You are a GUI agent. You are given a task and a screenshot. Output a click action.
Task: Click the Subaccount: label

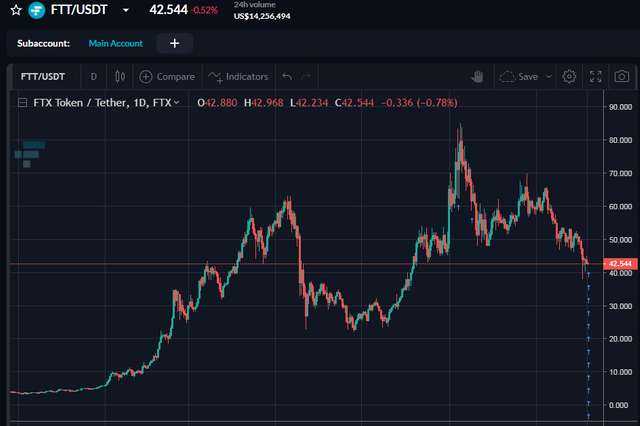[43, 43]
